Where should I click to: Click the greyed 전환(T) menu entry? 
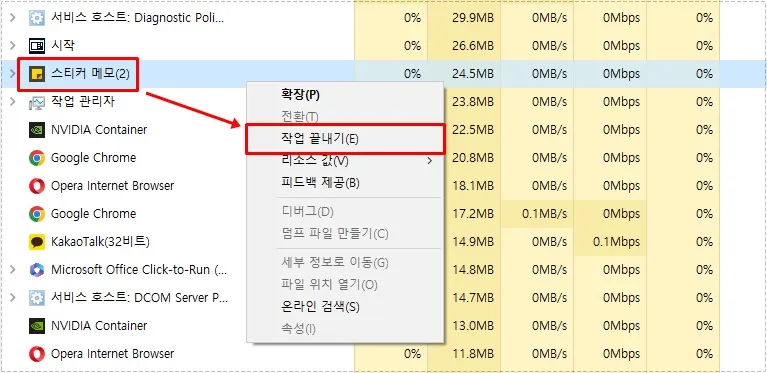coord(300,116)
